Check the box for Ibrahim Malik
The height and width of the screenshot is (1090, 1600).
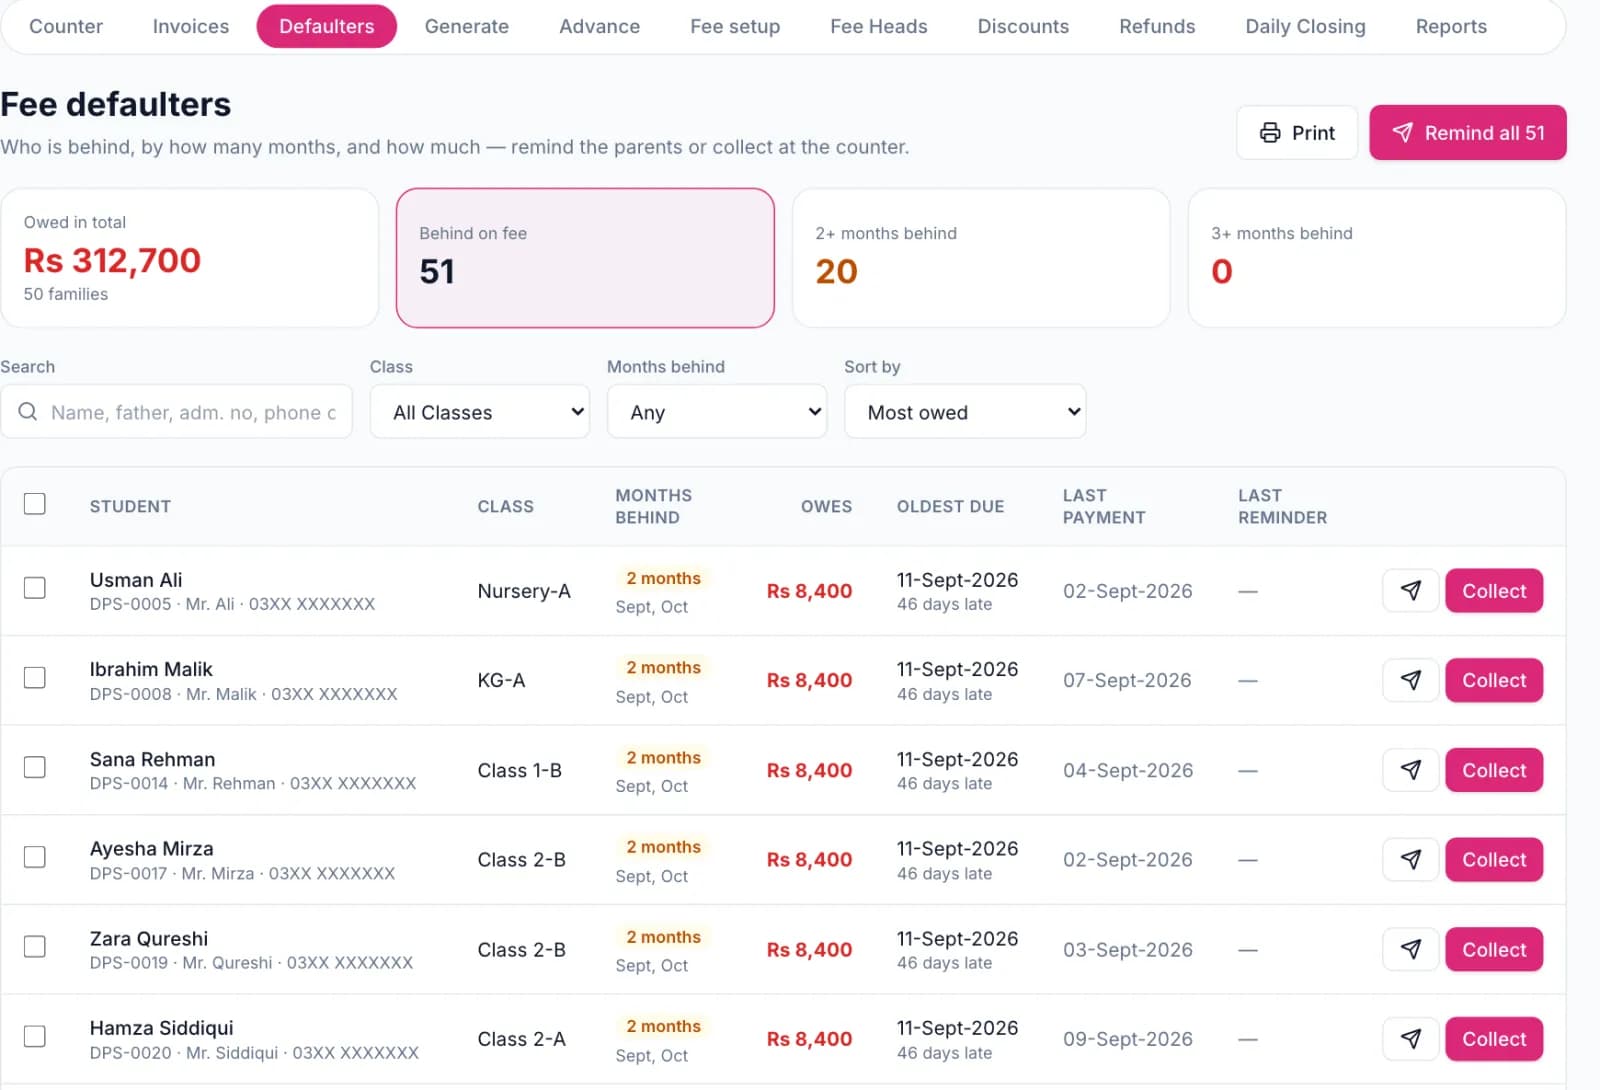click(x=35, y=678)
